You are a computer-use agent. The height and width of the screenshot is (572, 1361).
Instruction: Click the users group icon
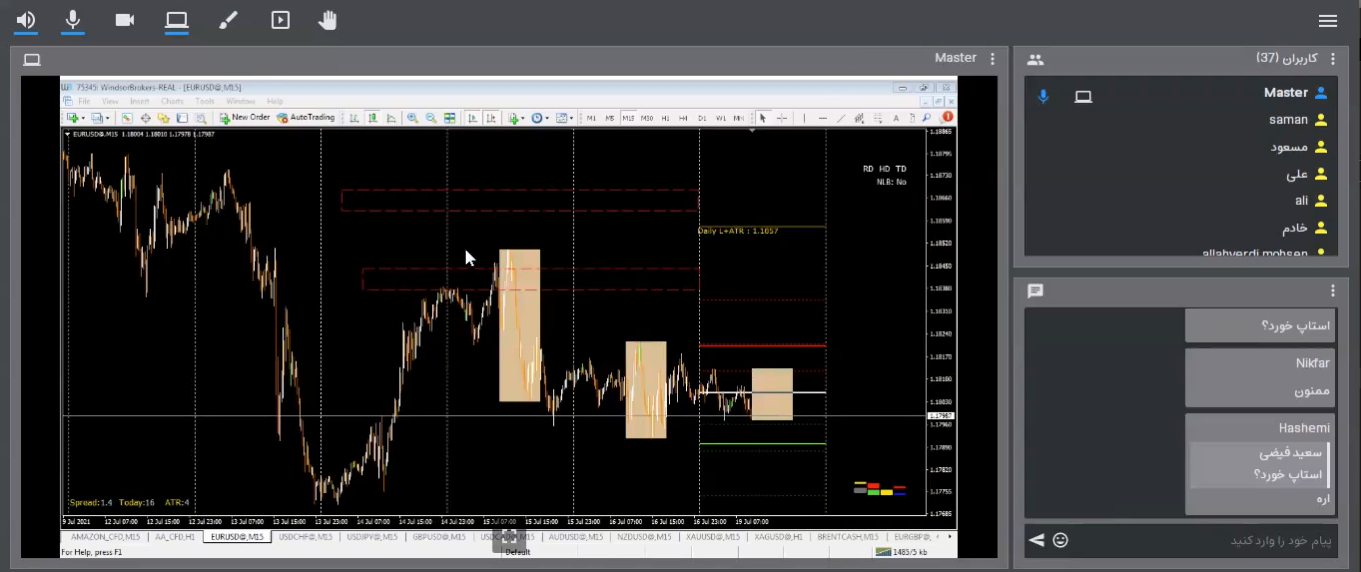point(1035,60)
